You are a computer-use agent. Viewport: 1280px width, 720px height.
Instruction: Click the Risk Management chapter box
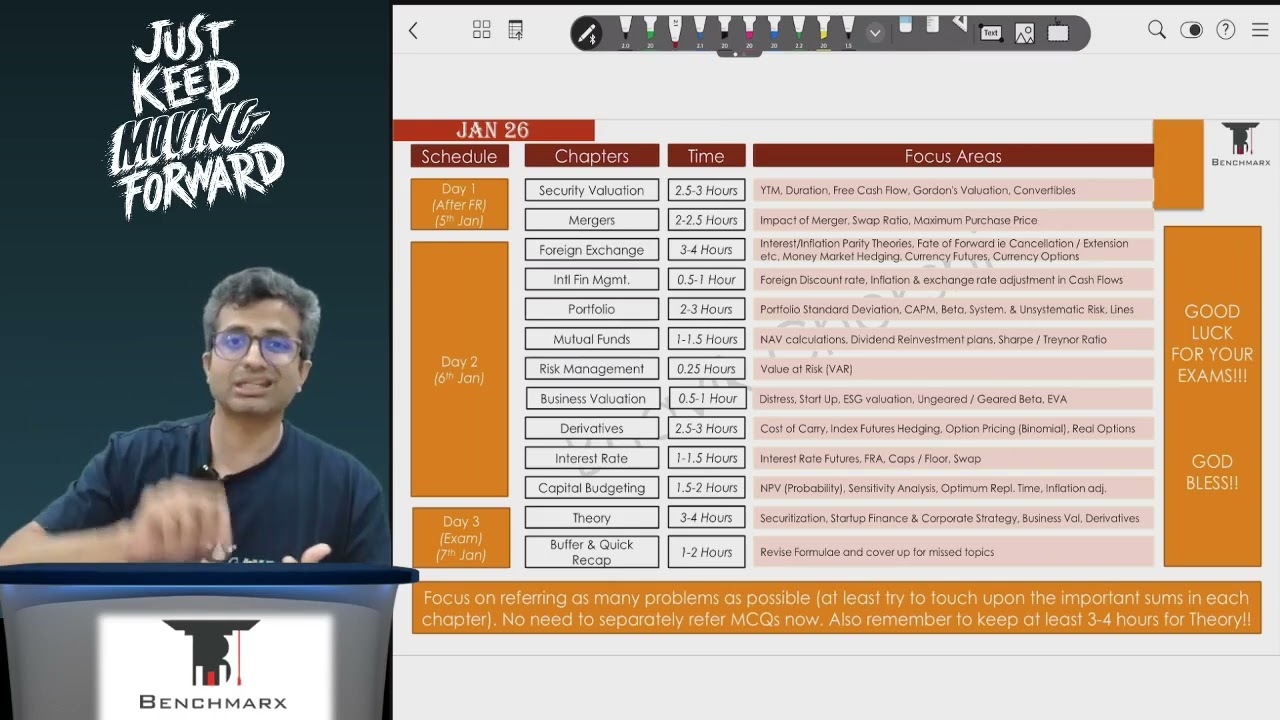coord(592,369)
